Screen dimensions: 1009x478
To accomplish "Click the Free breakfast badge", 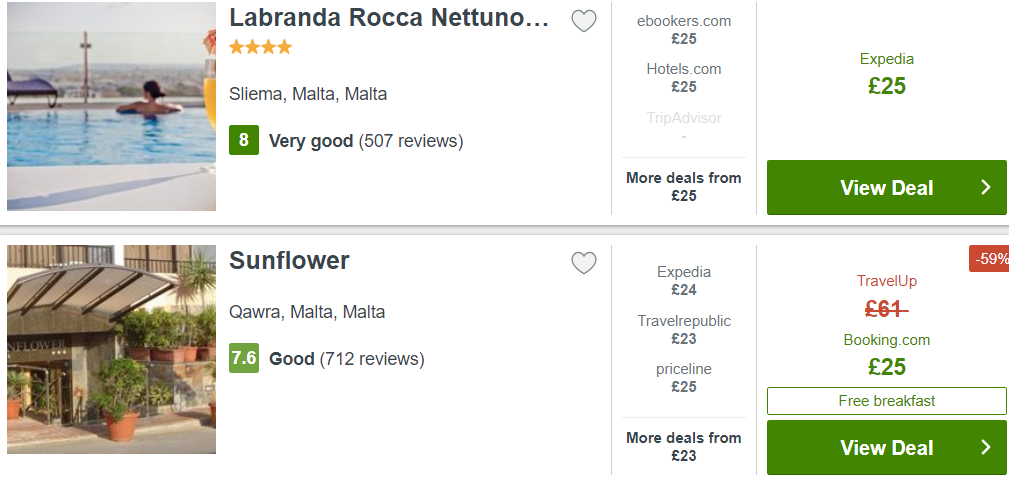I will coord(886,401).
